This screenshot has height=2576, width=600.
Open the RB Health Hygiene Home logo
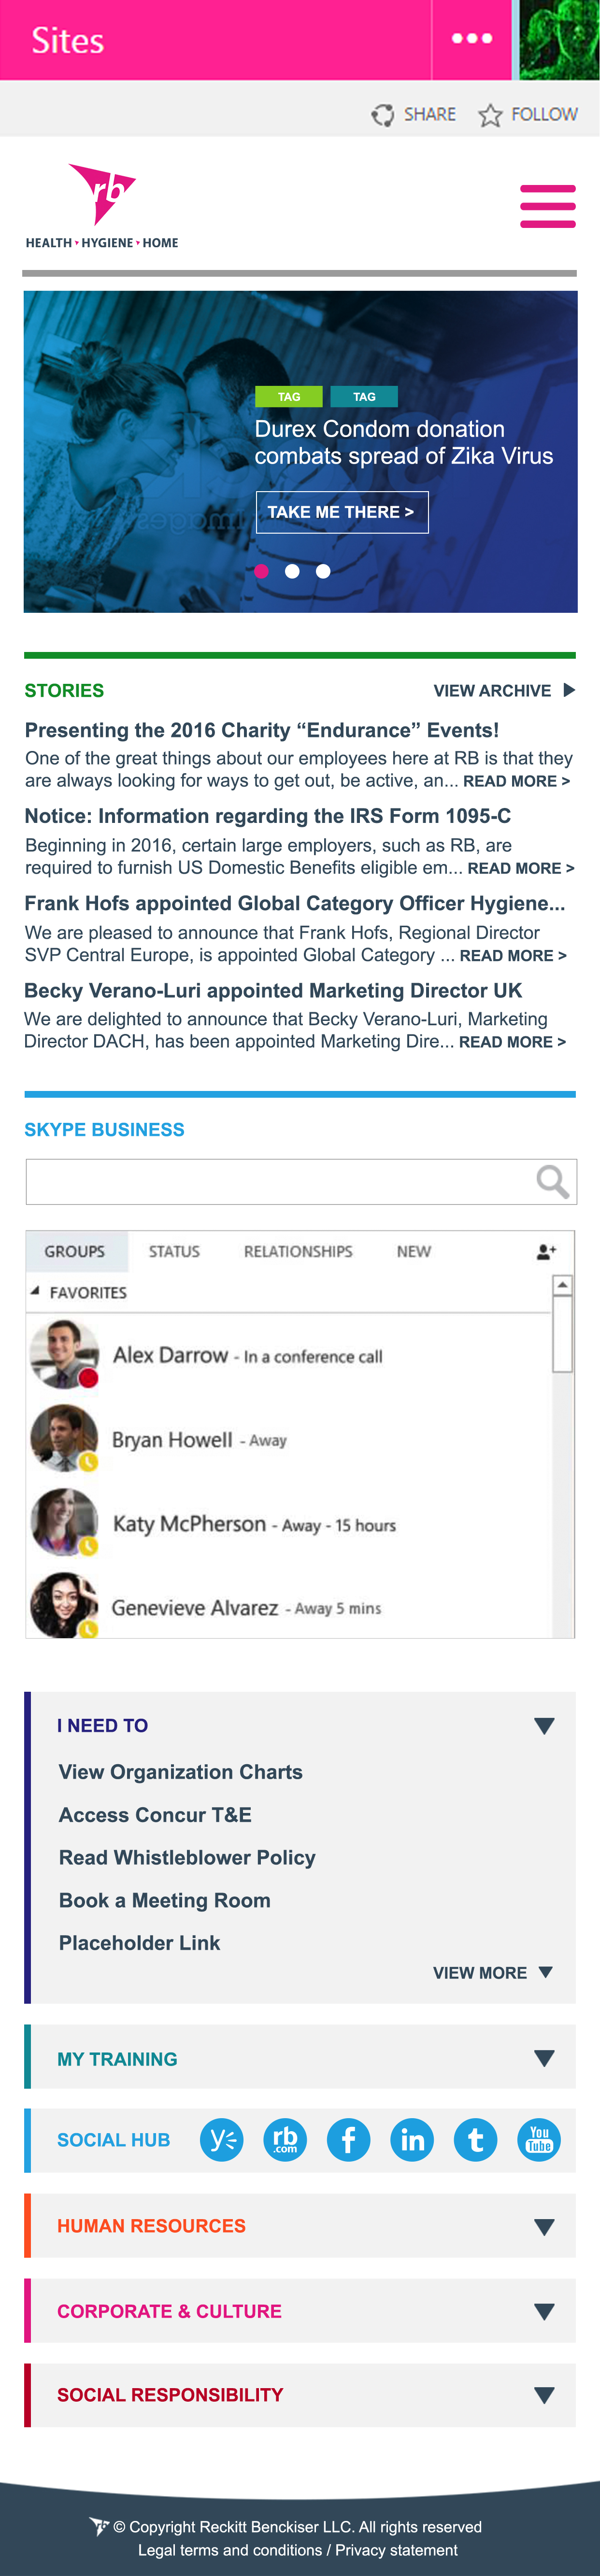pyautogui.click(x=102, y=206)
